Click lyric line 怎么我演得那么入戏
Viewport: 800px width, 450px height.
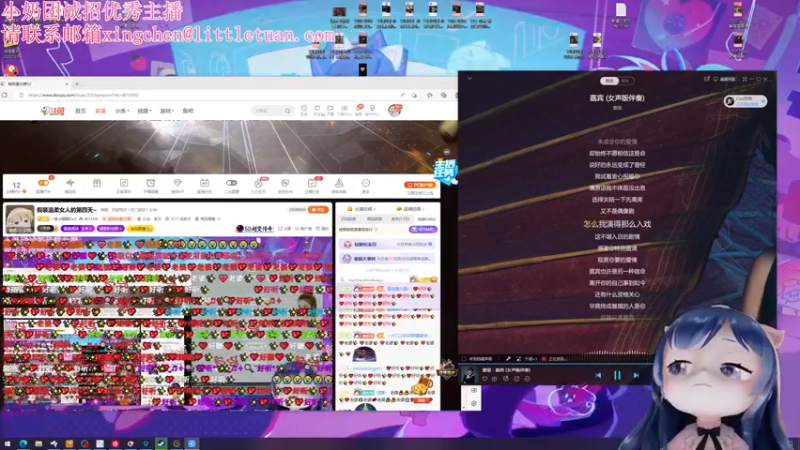point(617,224)
